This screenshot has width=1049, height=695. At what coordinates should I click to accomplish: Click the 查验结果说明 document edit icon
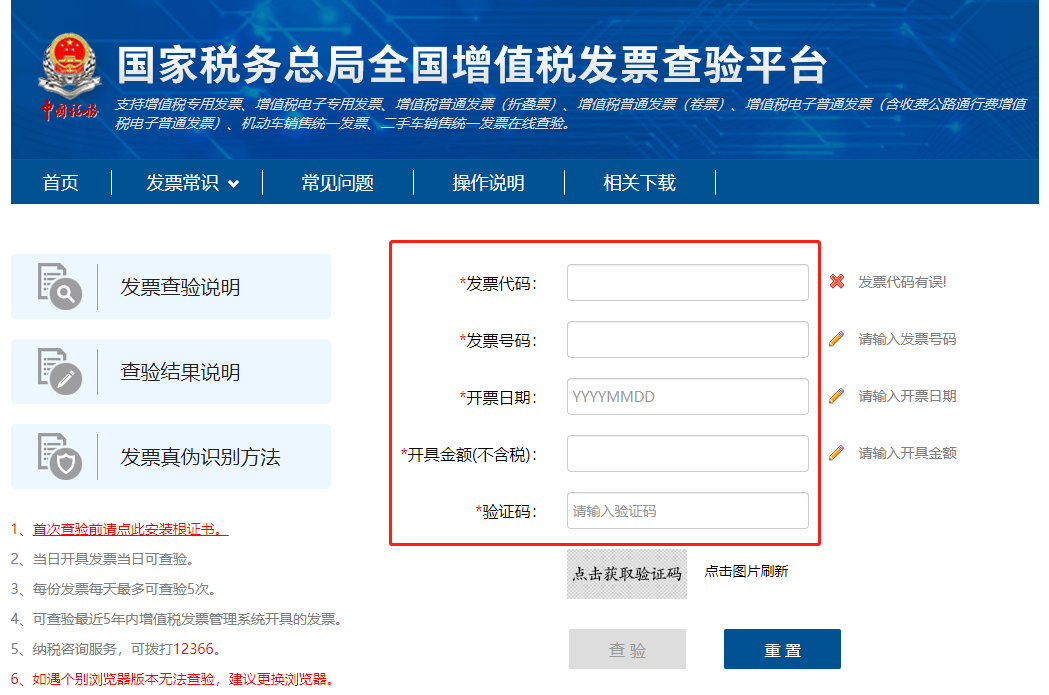[x=60, y=371]
